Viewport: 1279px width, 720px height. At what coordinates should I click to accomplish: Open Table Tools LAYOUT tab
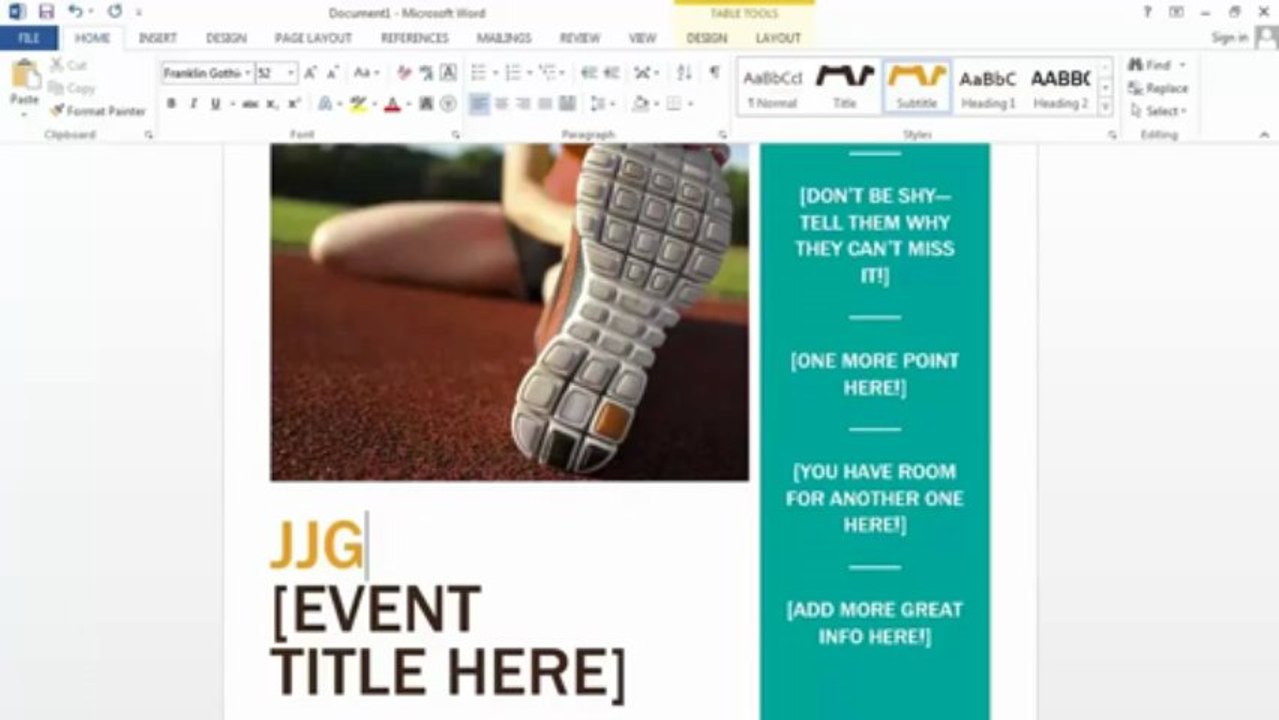pyautogui.click(x=778, y=38)
